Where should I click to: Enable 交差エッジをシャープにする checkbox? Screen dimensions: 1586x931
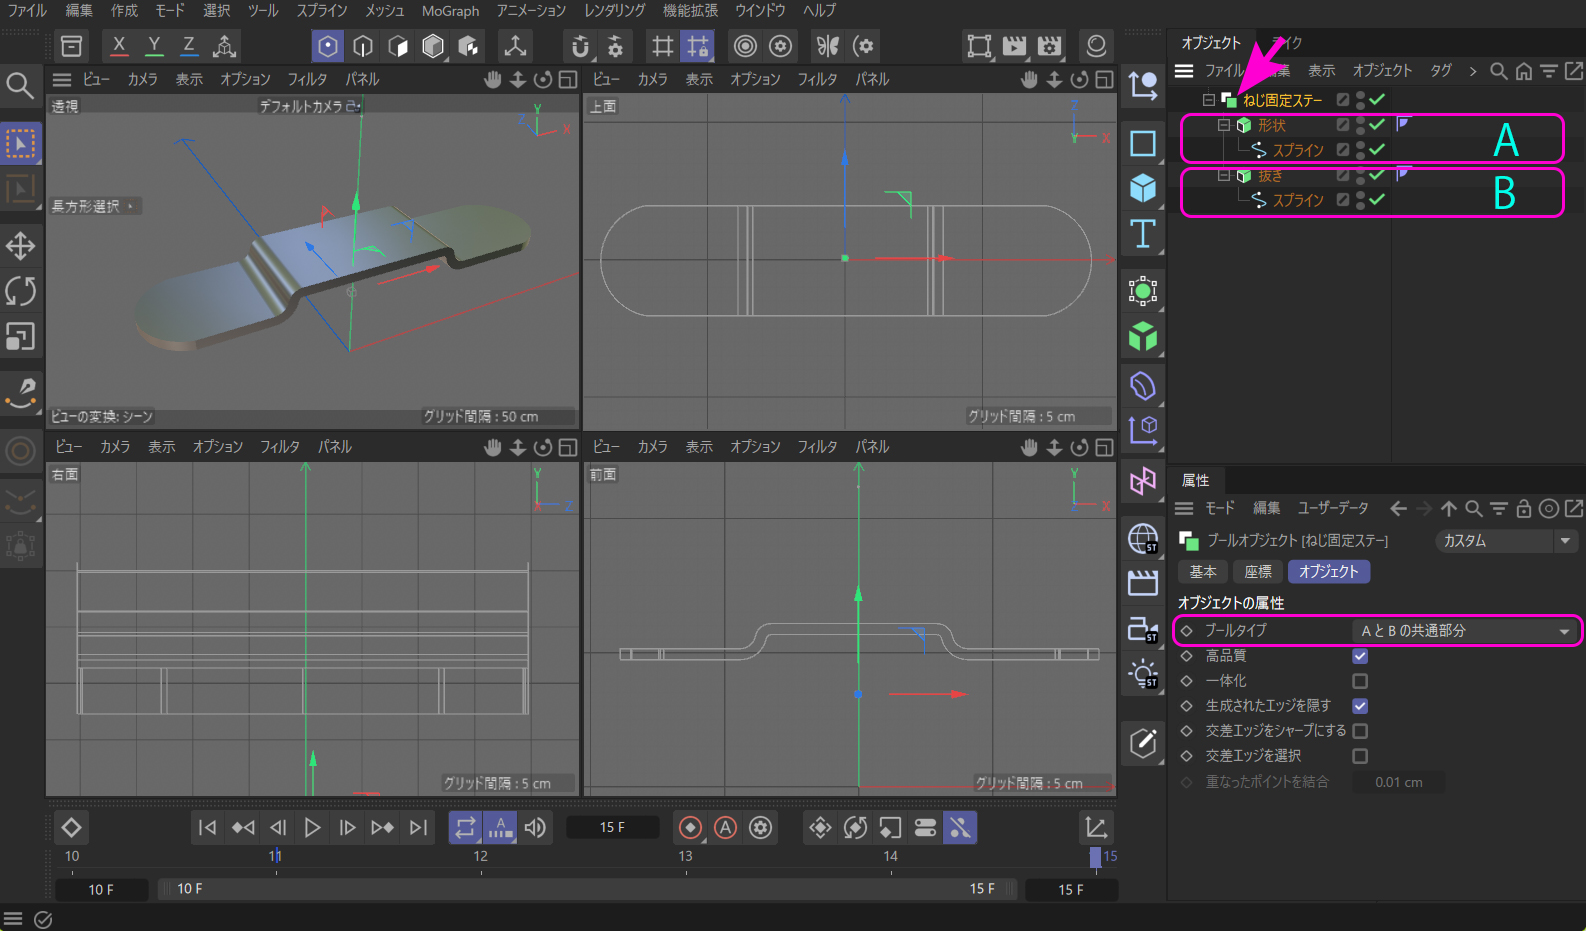coord(1360,731)
